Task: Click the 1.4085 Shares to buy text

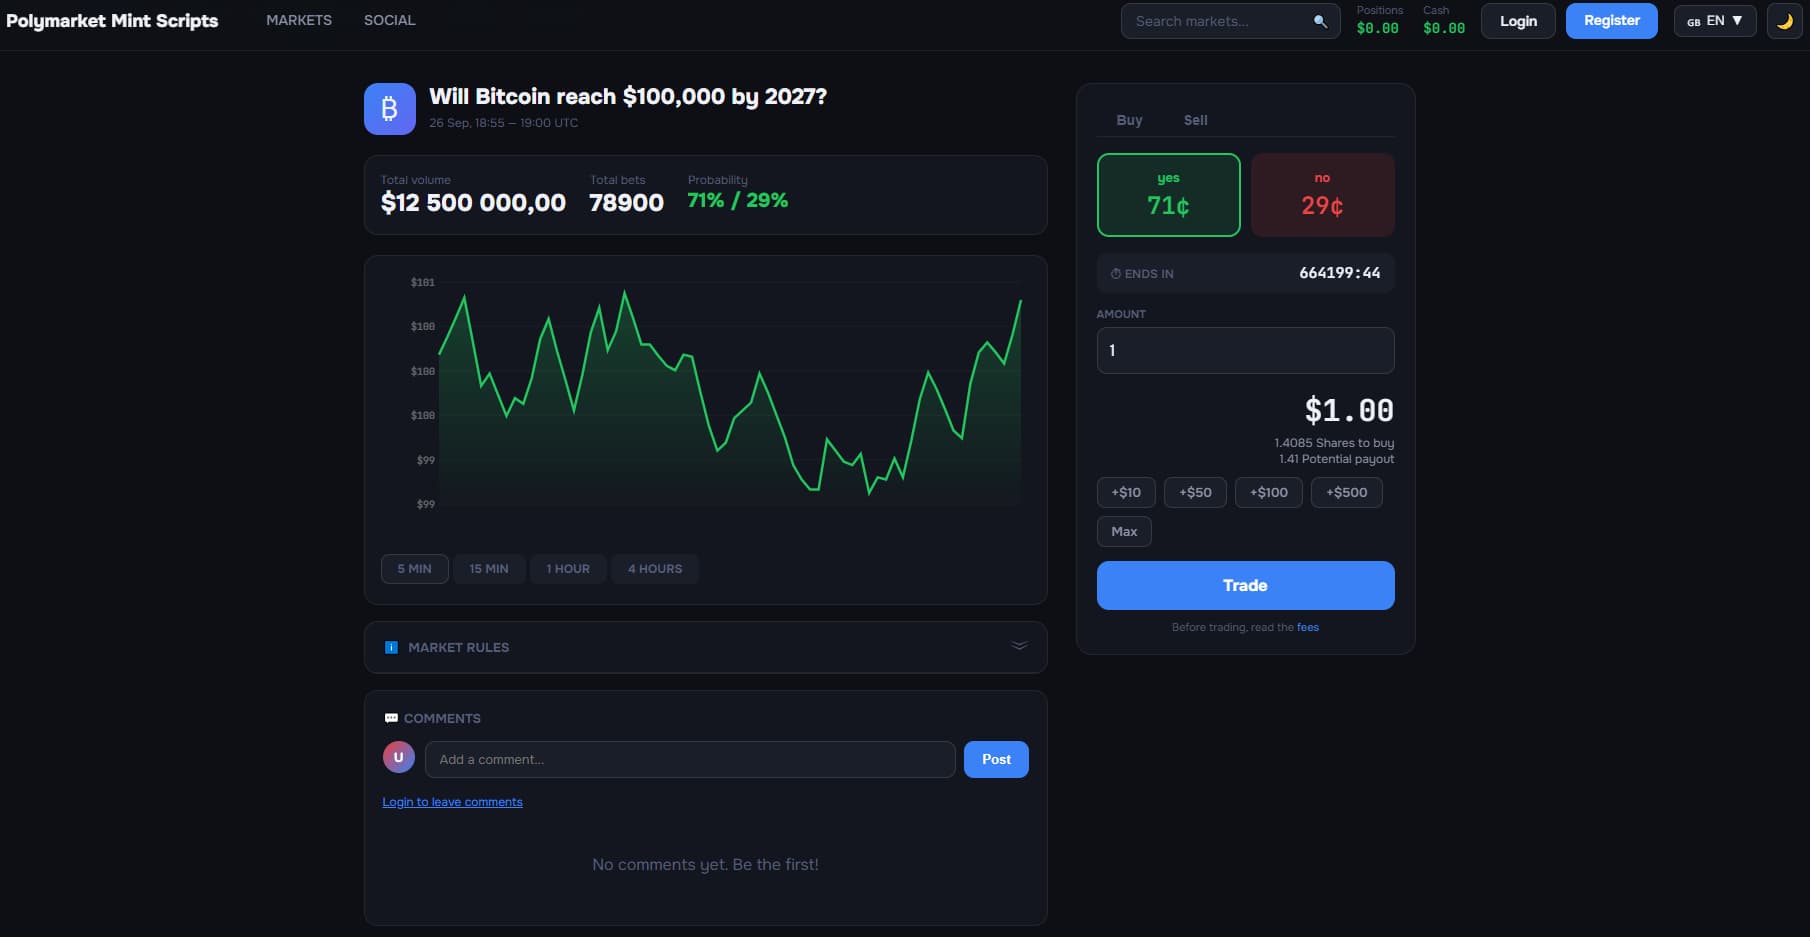Action: (1334, 443)
